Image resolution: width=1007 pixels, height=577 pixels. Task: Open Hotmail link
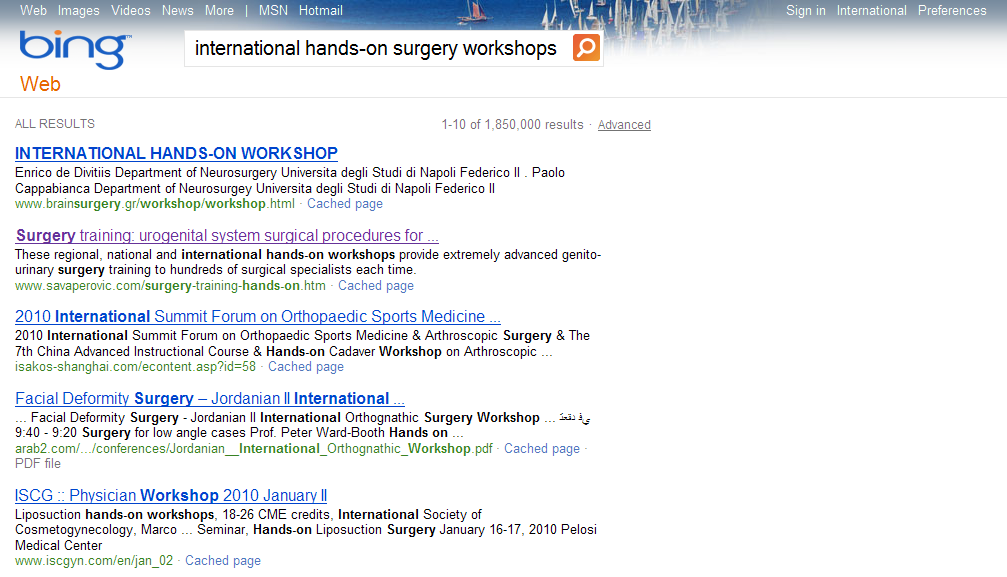(320, 11)
